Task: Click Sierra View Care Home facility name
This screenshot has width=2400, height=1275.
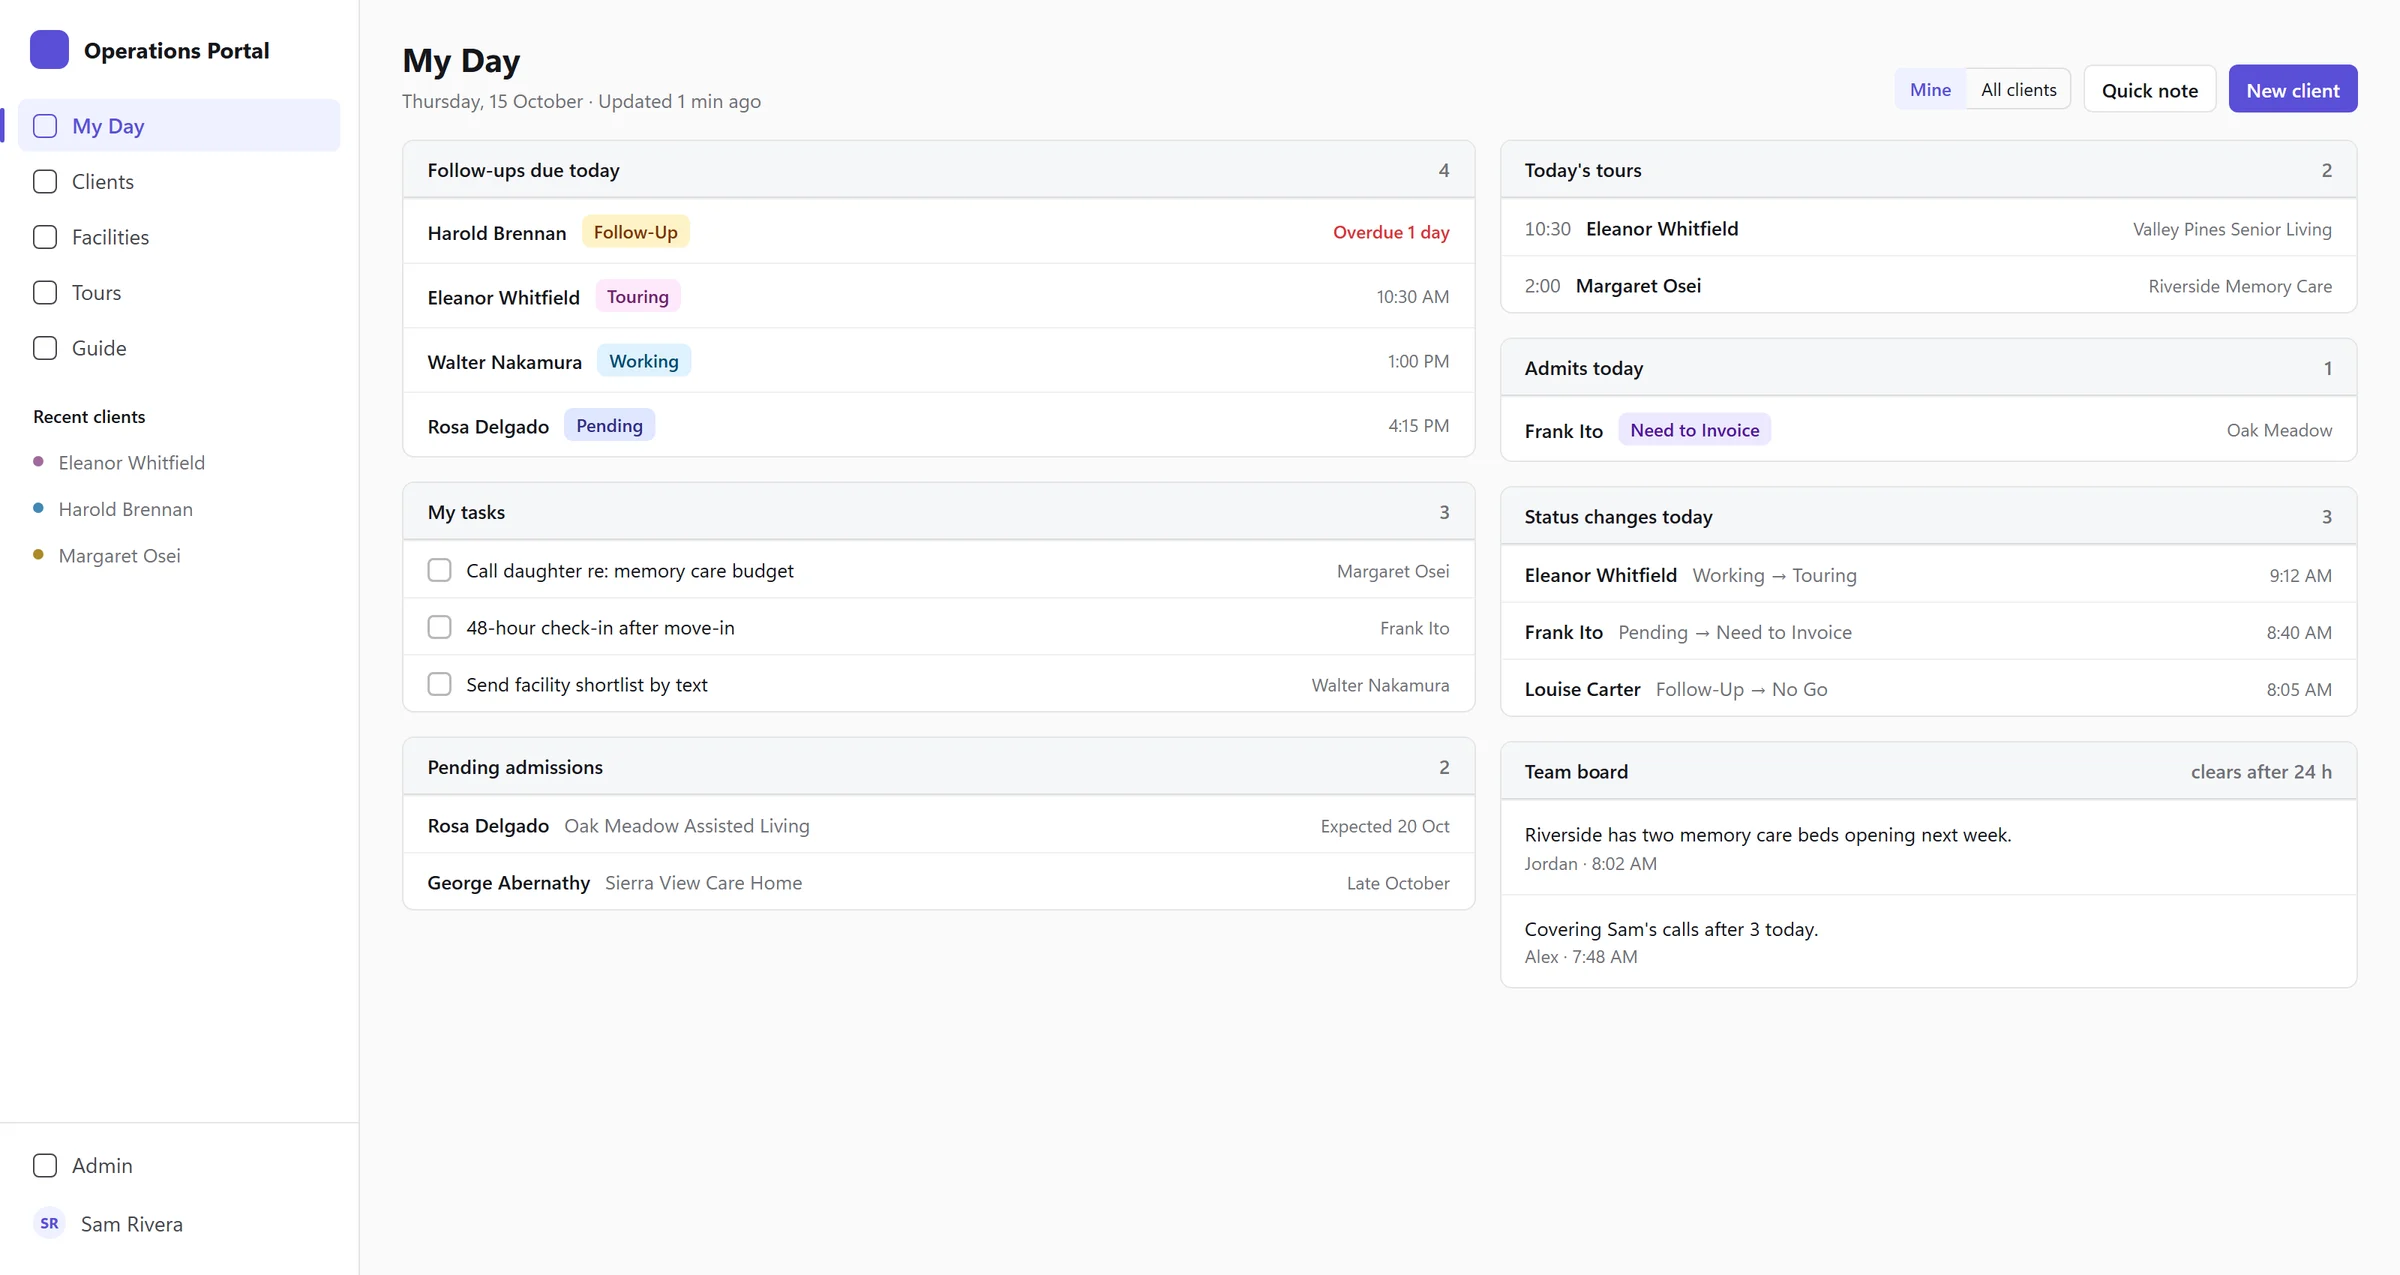Action: tap(703, 882)
